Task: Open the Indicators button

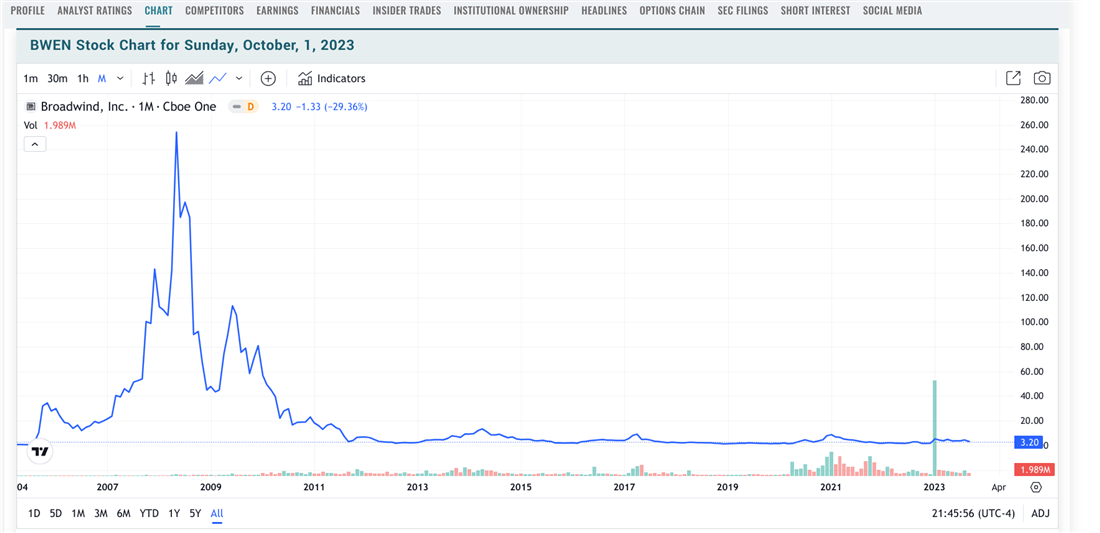Action: click(x=332, y=78)
